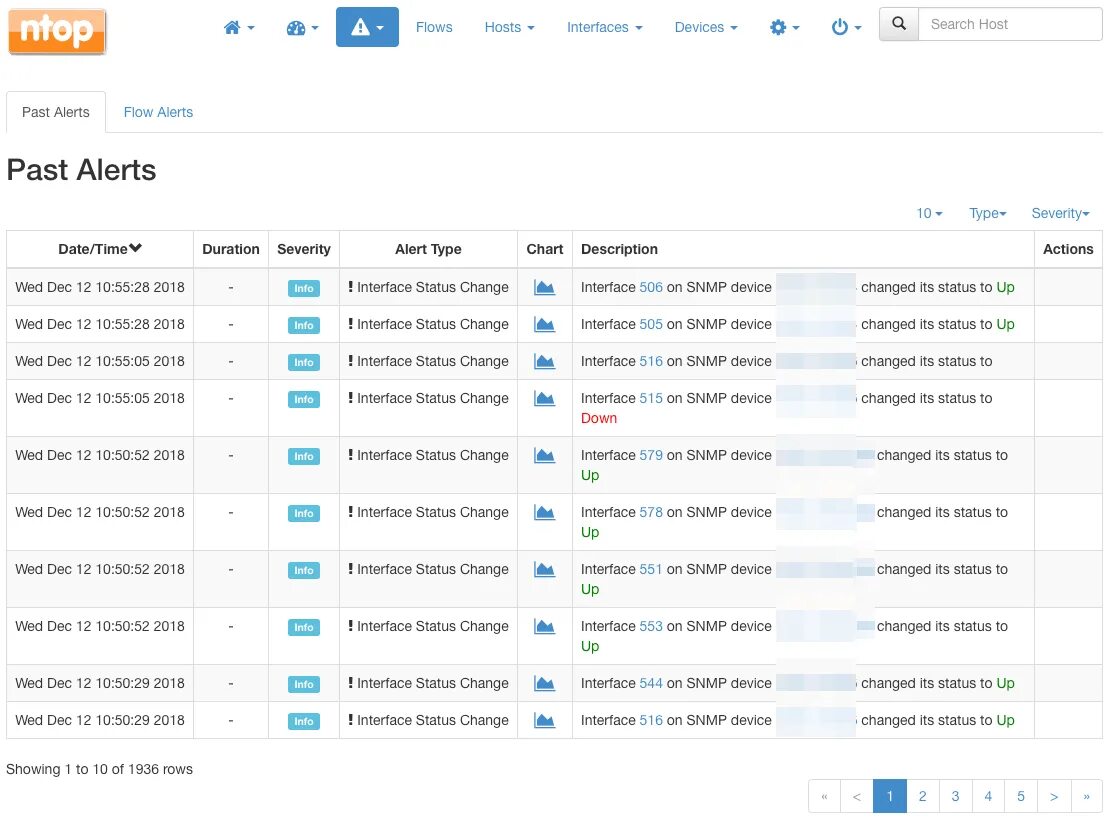
Task: Go to page 3 of alerts
Action: coord(956,796)
